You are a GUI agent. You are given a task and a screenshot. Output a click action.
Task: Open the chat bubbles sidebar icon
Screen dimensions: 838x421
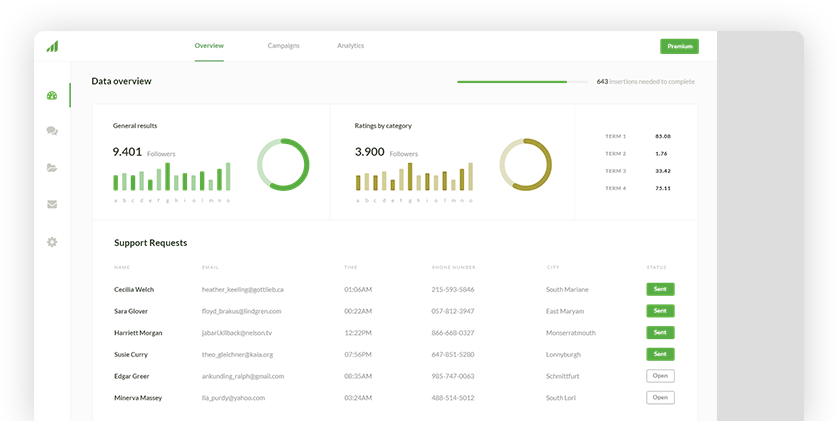tap(52, 131)
